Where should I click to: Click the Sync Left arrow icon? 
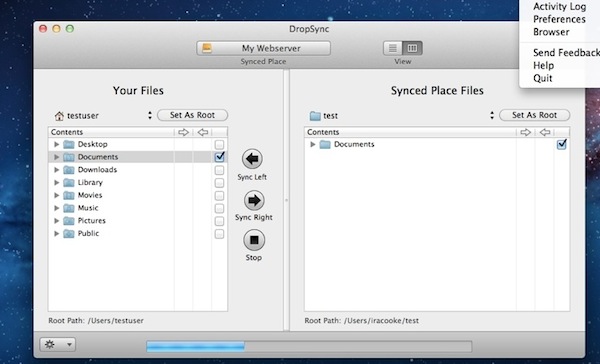pyautogui.click(x=252, y=159)
